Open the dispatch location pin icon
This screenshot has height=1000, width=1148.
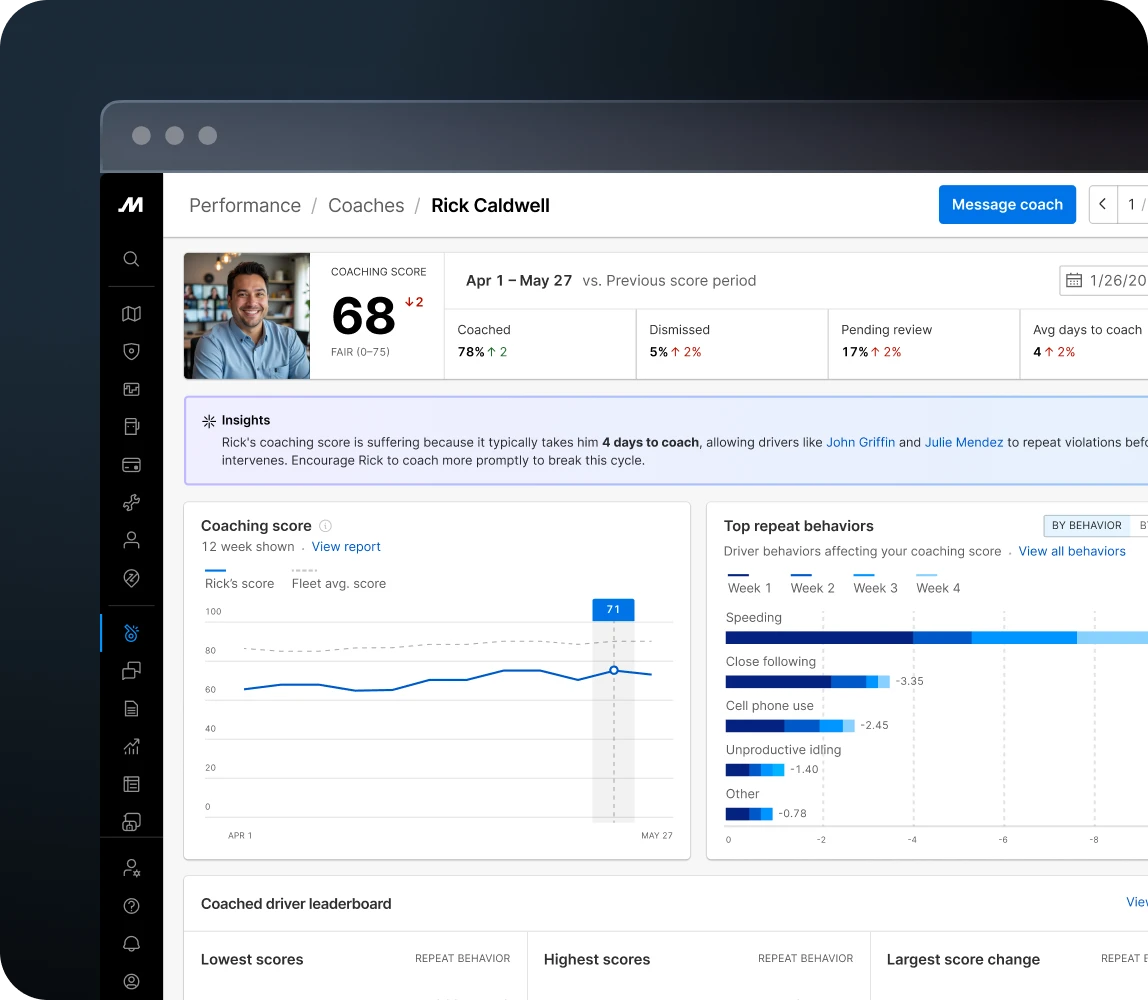coord(131,578)
